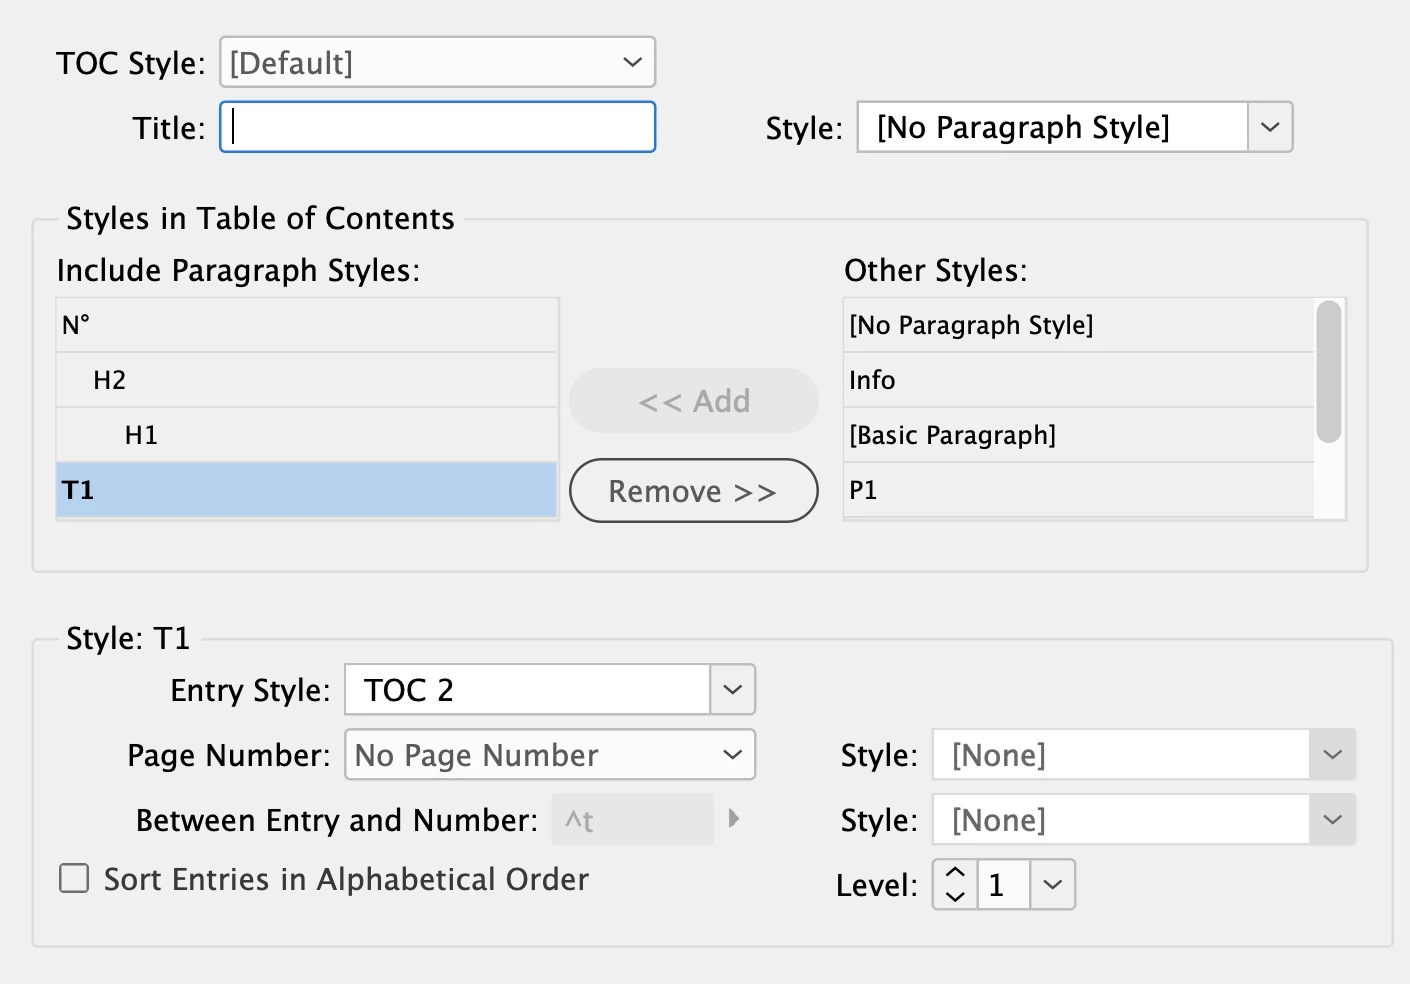Open the TOC Style dropdown
Screen dimensions: 1410x984
437,63
